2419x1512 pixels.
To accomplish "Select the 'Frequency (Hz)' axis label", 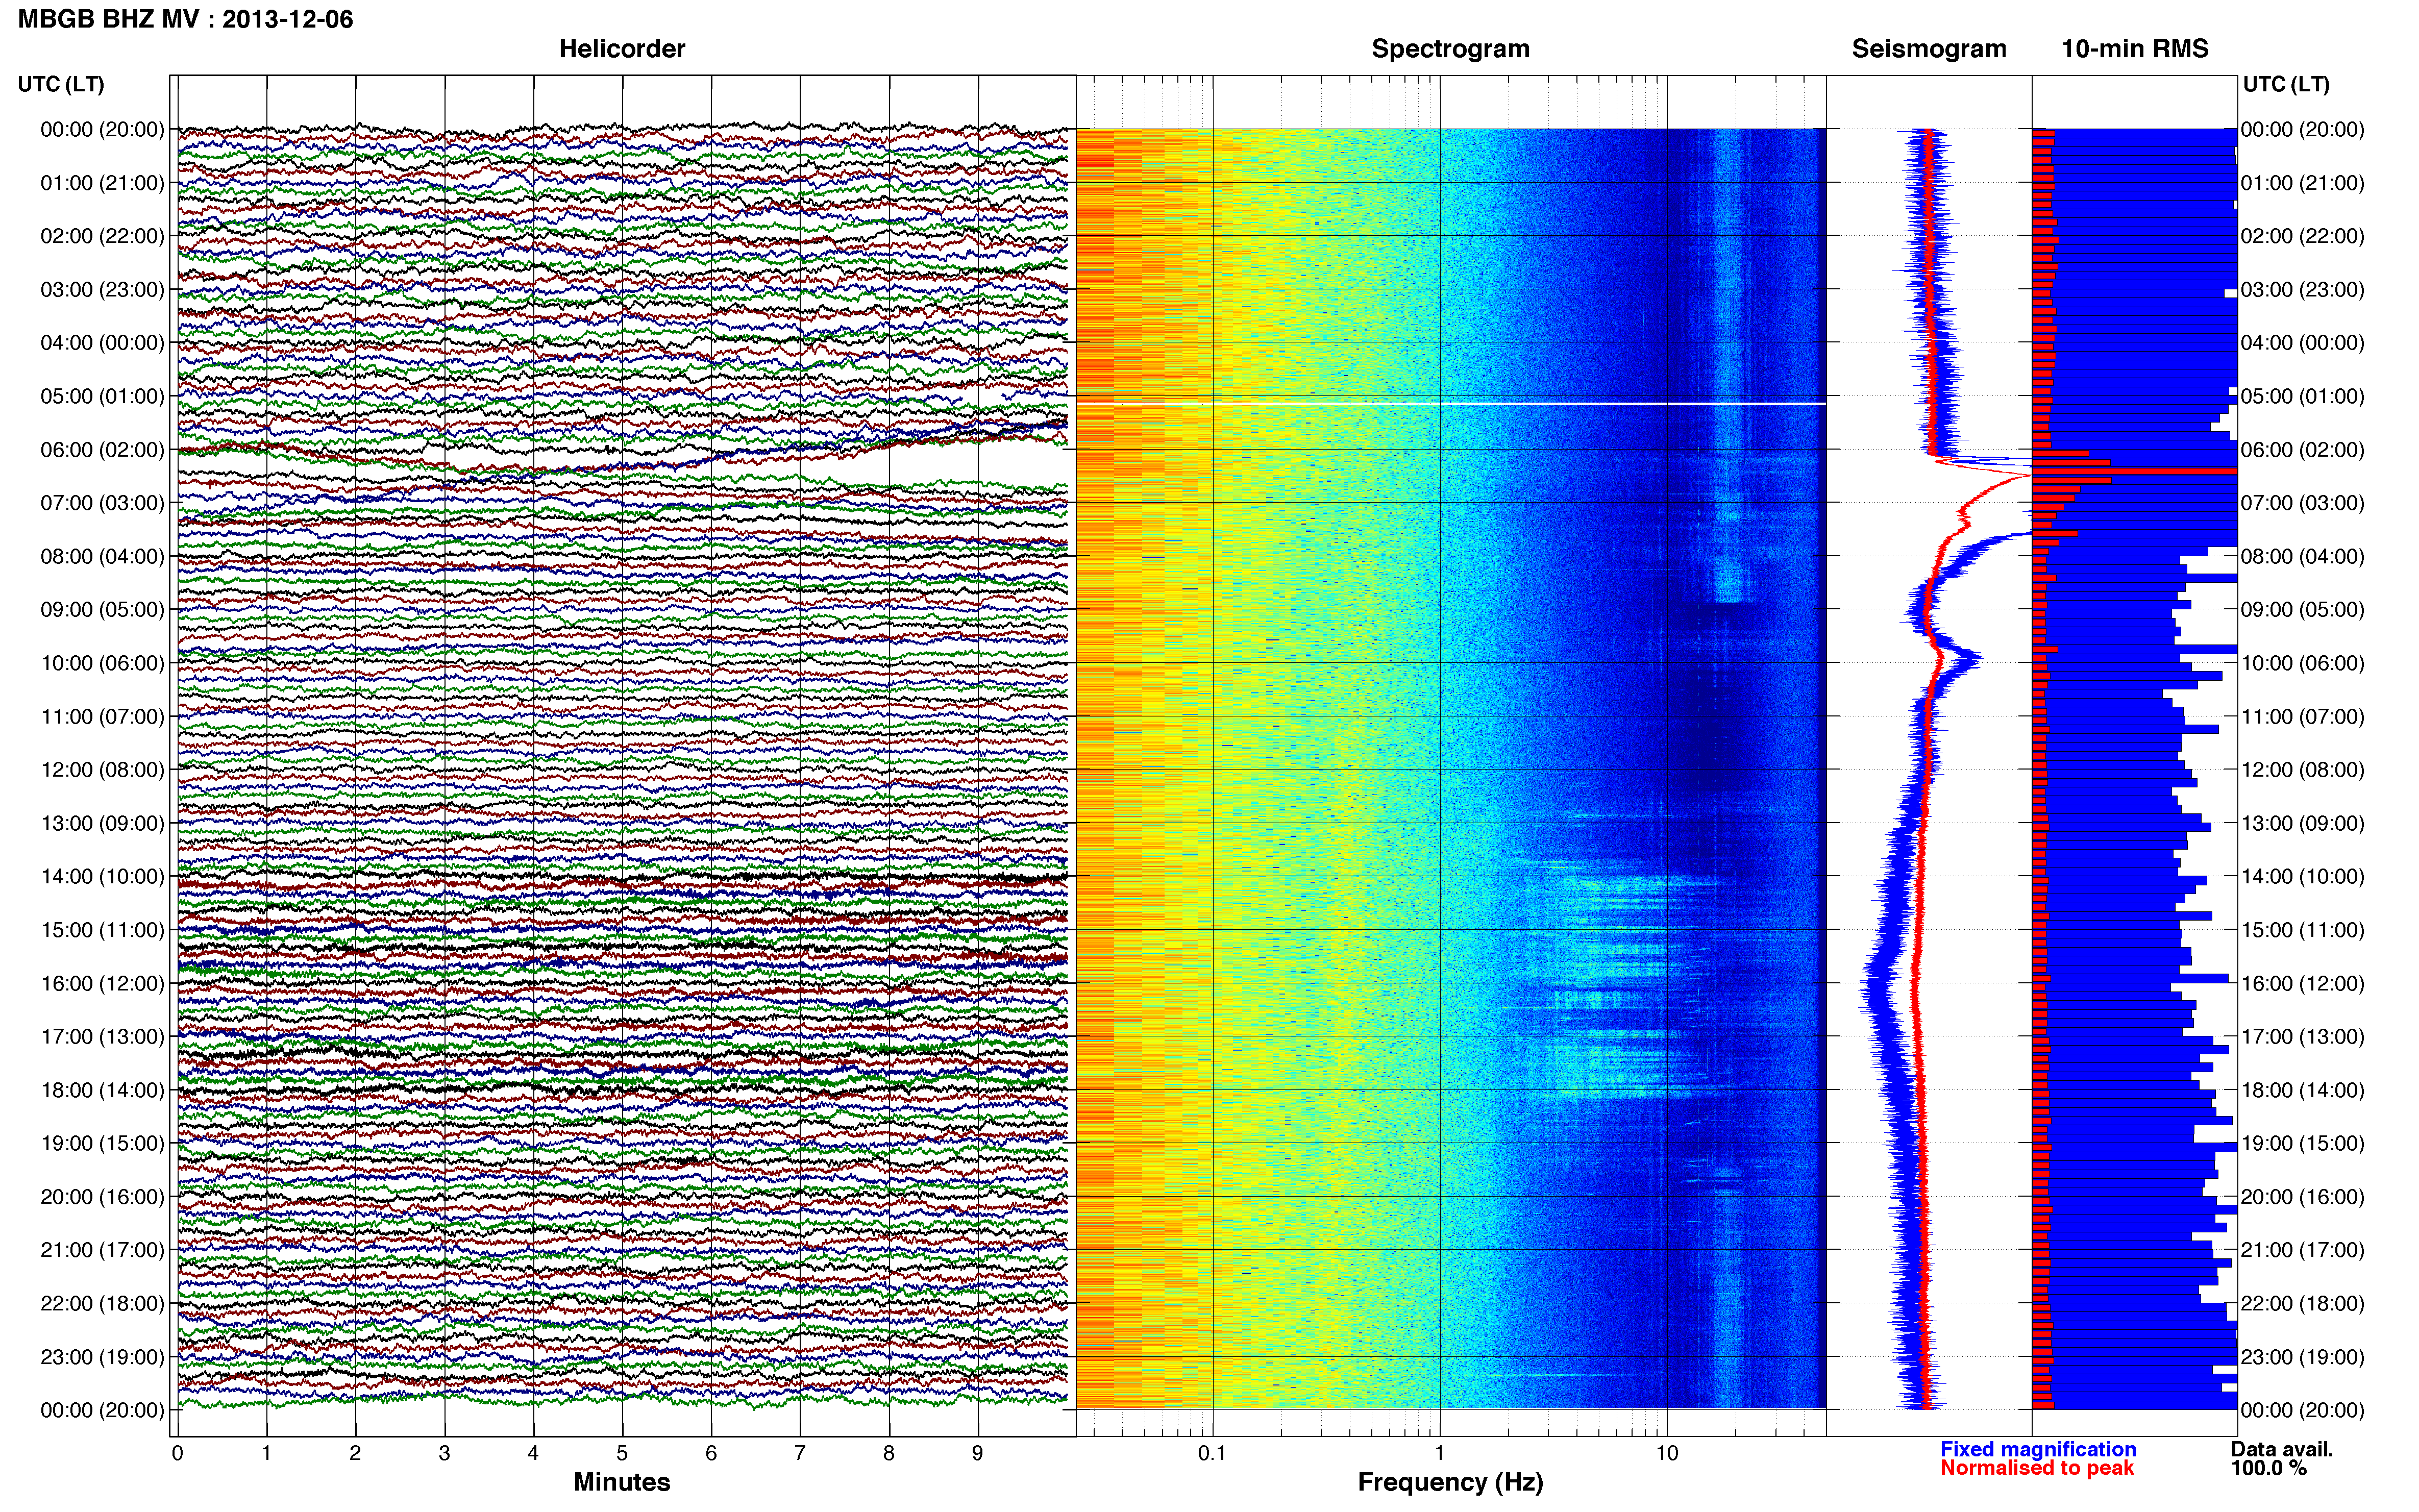I will point(1450,1482).
